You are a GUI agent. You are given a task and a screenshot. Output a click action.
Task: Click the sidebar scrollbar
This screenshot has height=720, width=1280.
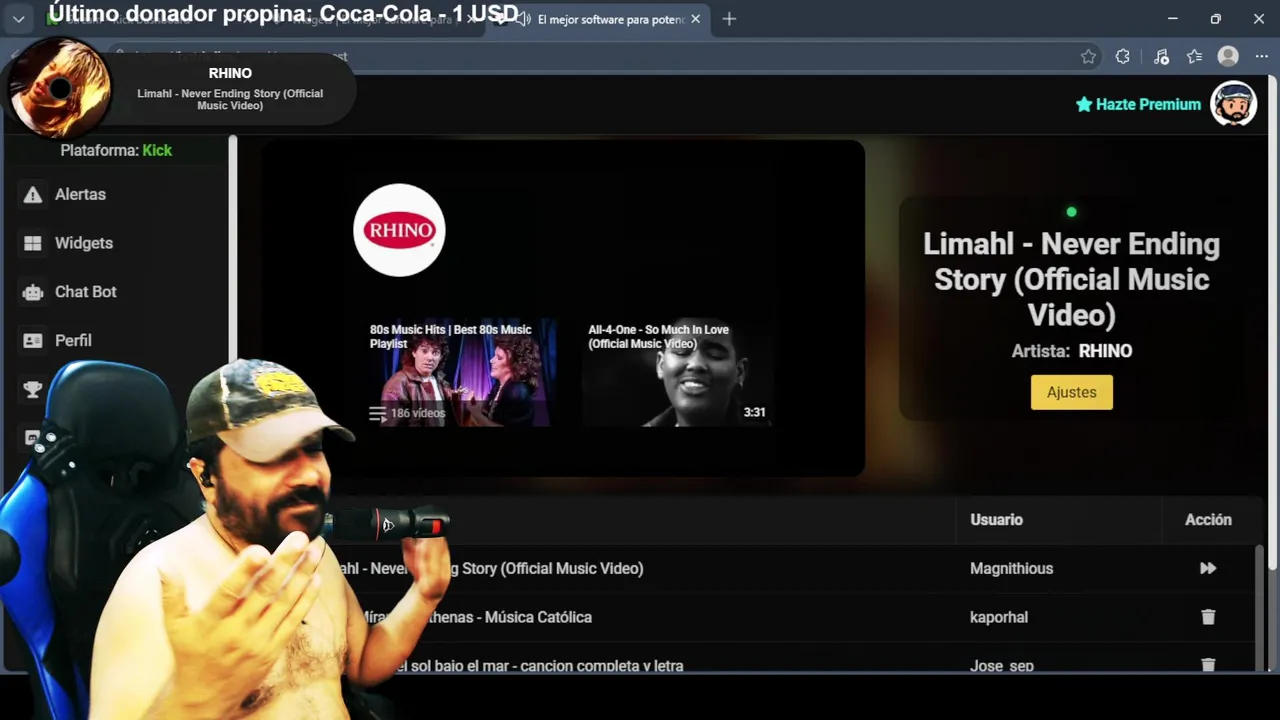(x=233, y=250)
